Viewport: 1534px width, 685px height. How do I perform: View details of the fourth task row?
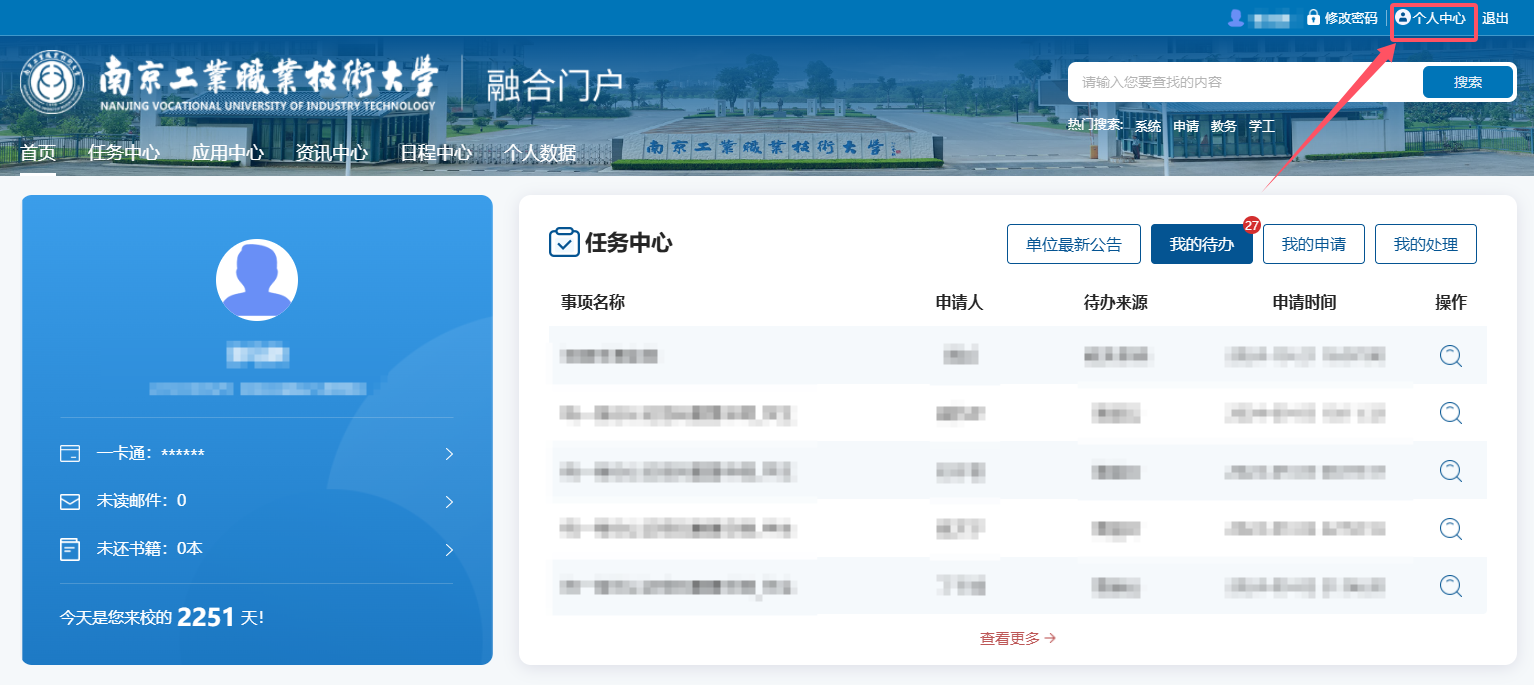1451,529
